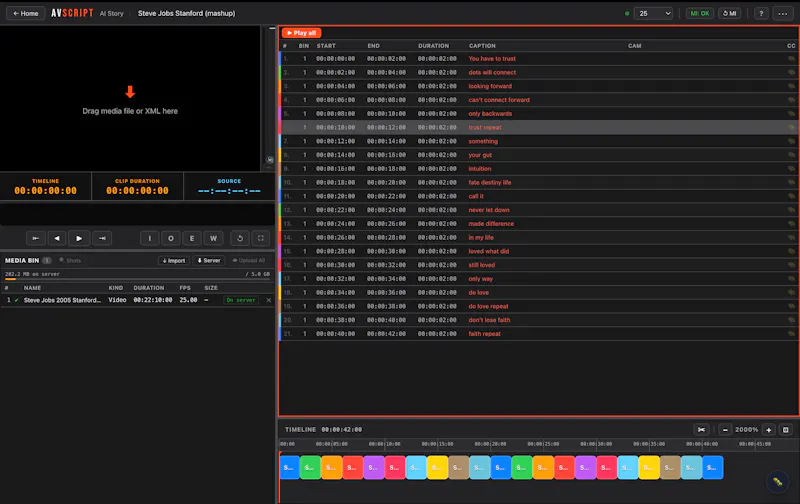This screenshot has height=504, width=800.
Task: Click the MI: OK status button
Action: 699,14
